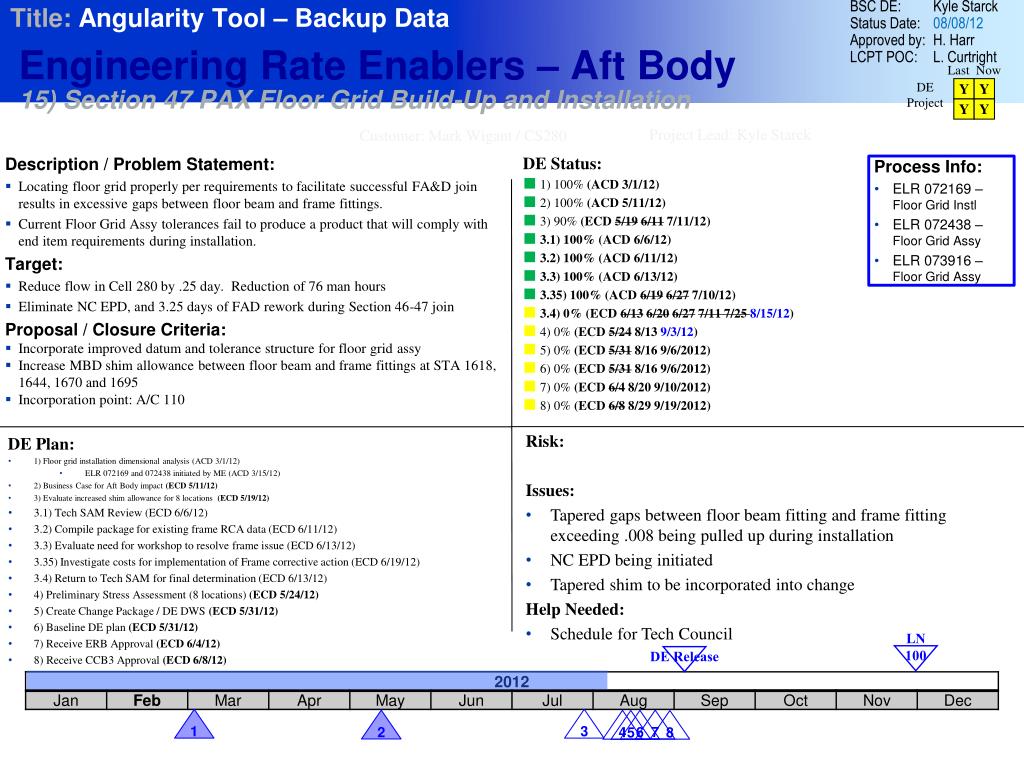Click the LCPT POC name L. Curtright
Image resolution: width=1024 pixels, height=768 pixels.
(x=965, y=57)
